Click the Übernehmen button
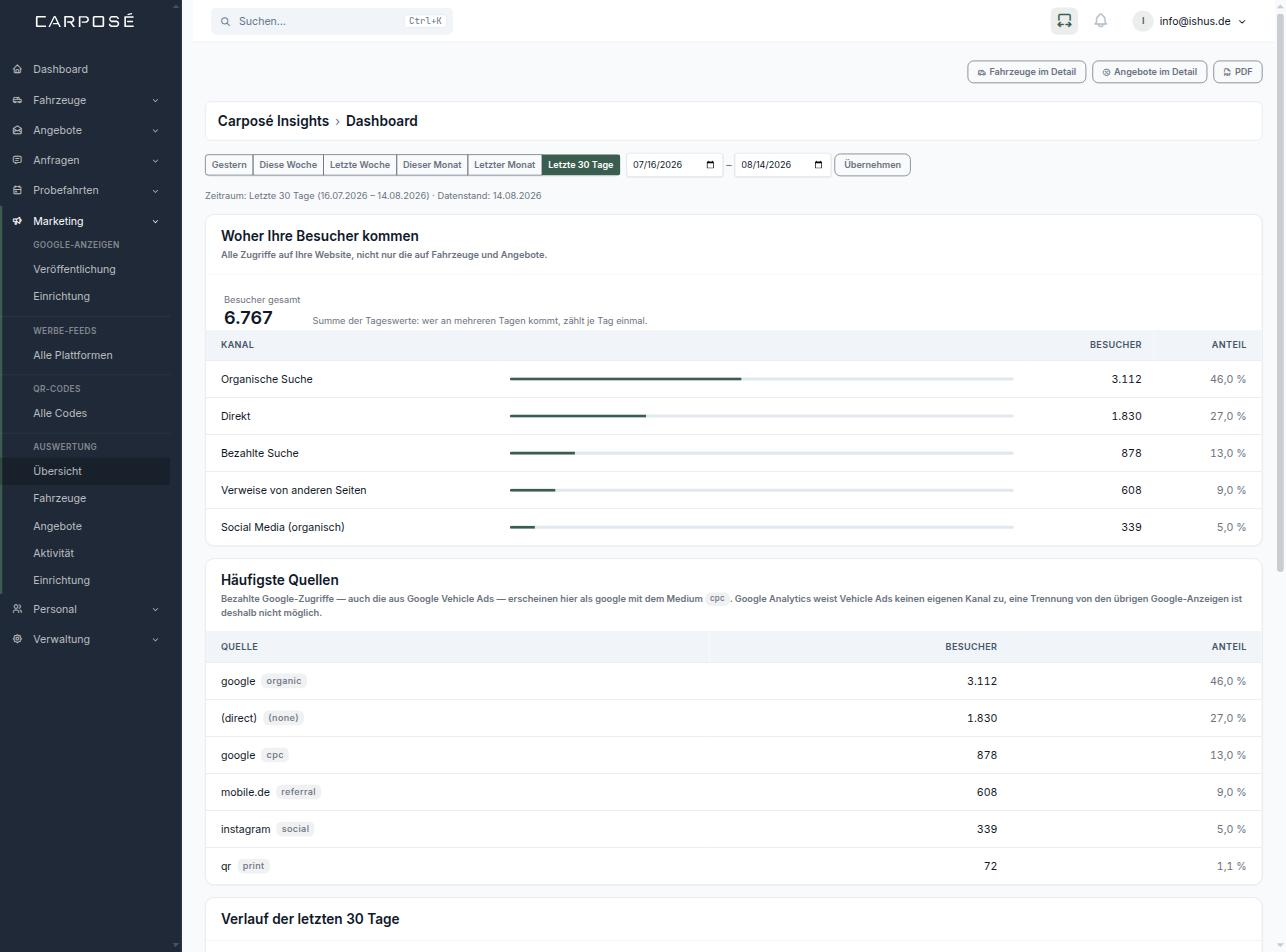This screenshot has height=952, width=1286. 872,165
